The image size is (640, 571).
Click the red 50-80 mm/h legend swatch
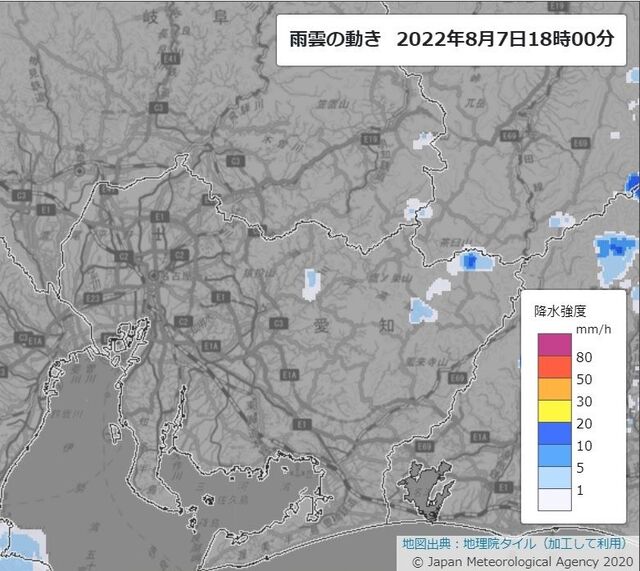click(x=554, y=367)
